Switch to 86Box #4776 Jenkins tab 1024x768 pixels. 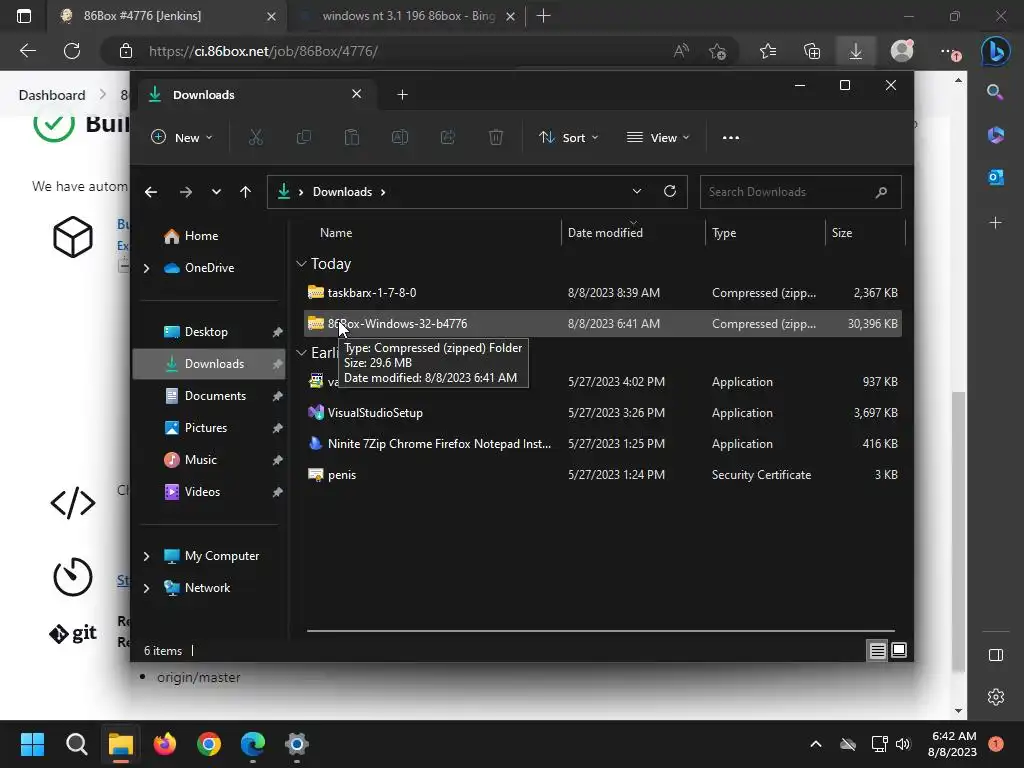(x=167, y=16)
